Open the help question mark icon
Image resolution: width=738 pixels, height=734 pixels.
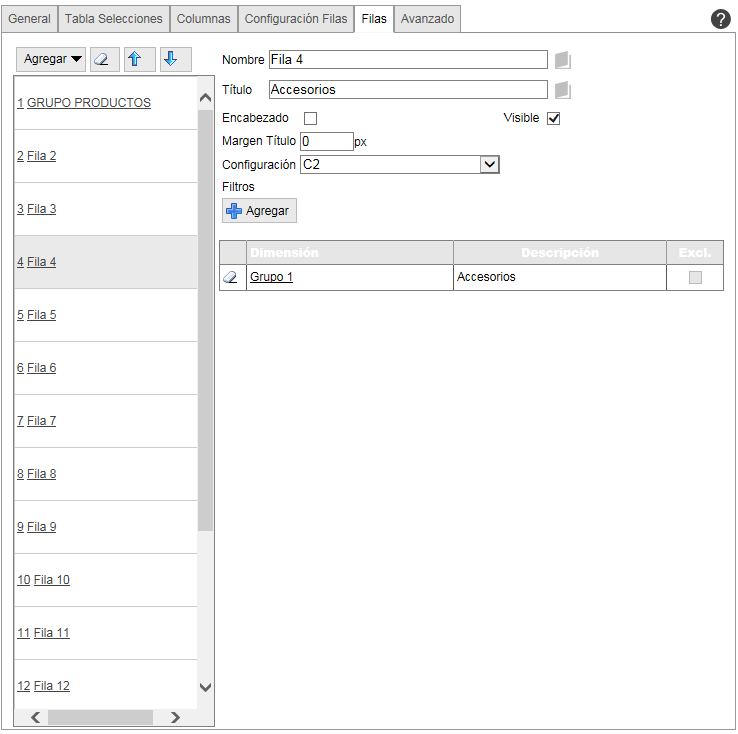(x=720, y=19)
